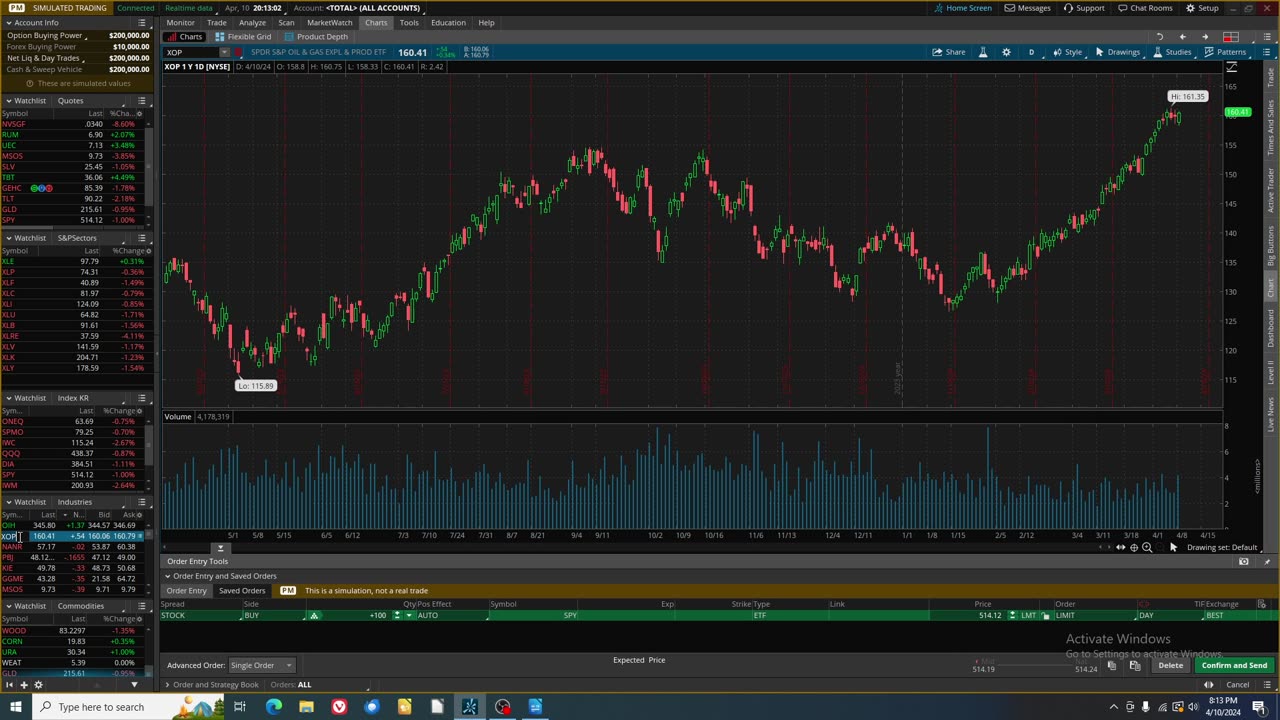
Task: Open the Tools tab
Action: point(409,22)
